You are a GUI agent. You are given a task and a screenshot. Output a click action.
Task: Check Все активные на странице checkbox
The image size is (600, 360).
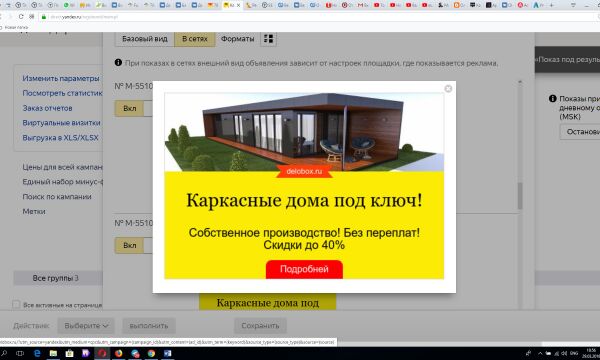[x=16, y=305]
